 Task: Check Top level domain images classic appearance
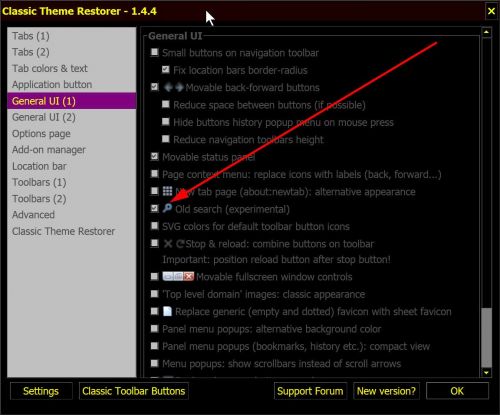(154, 294)
